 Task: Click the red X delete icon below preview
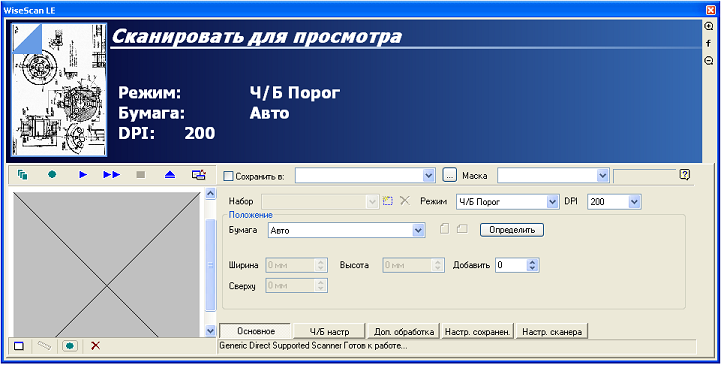[x=95, y=346]
